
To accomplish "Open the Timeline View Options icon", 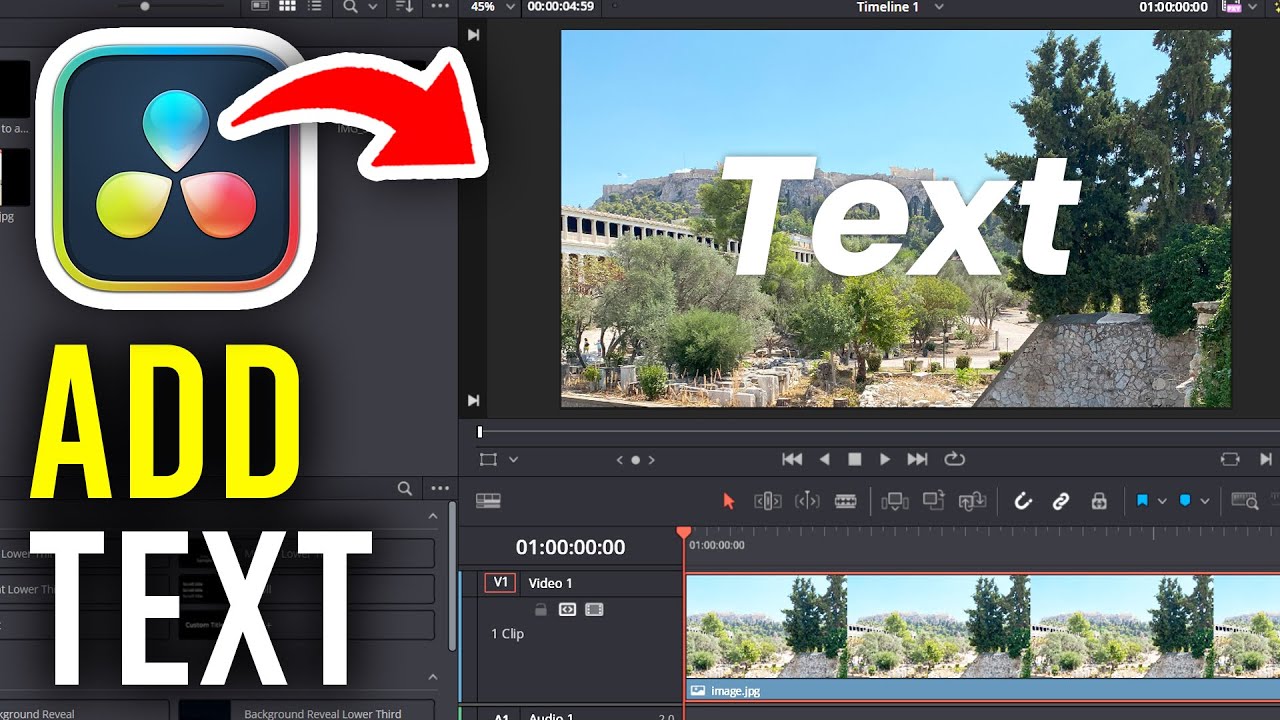I will [x=488, y=501].
